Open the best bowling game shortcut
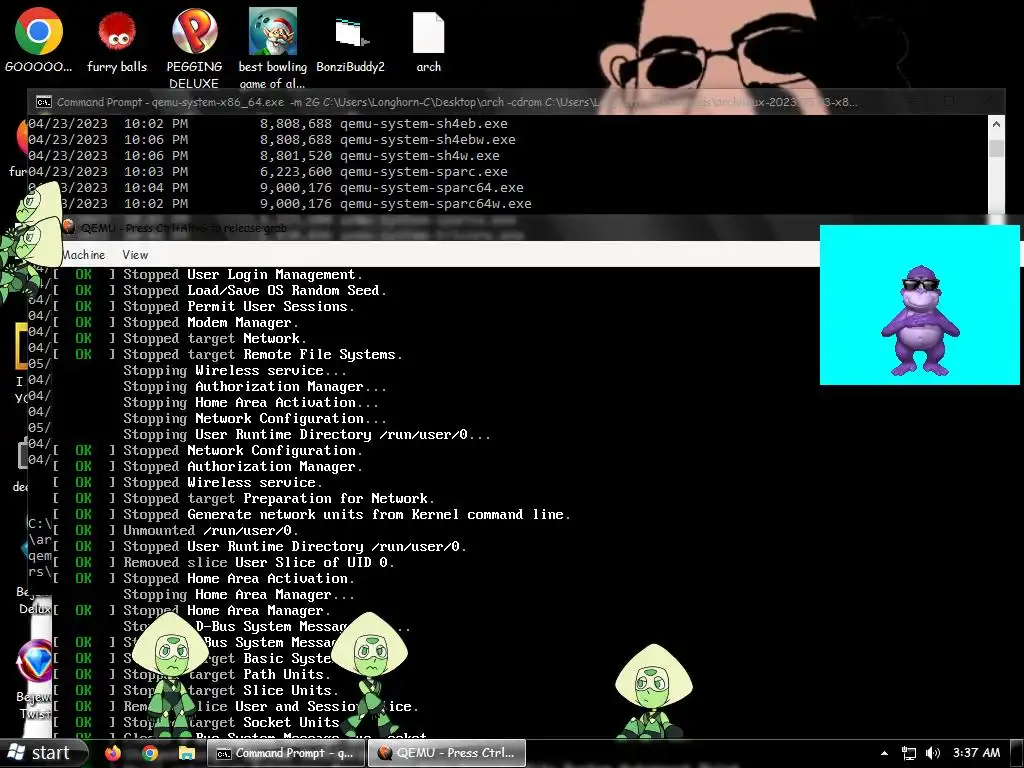 pyautogui.click(x=272, y=48)
